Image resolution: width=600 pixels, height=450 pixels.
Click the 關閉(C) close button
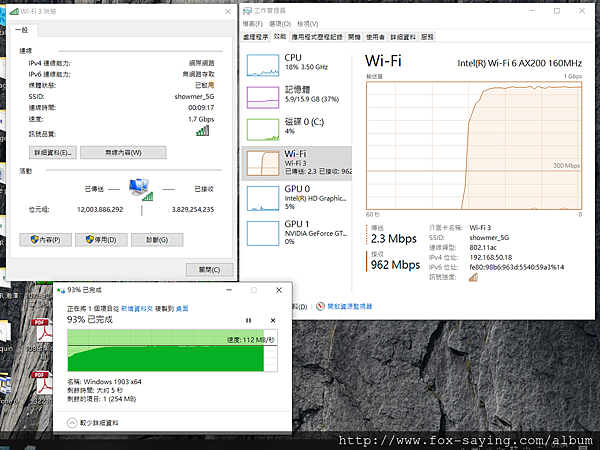[210, 269]
